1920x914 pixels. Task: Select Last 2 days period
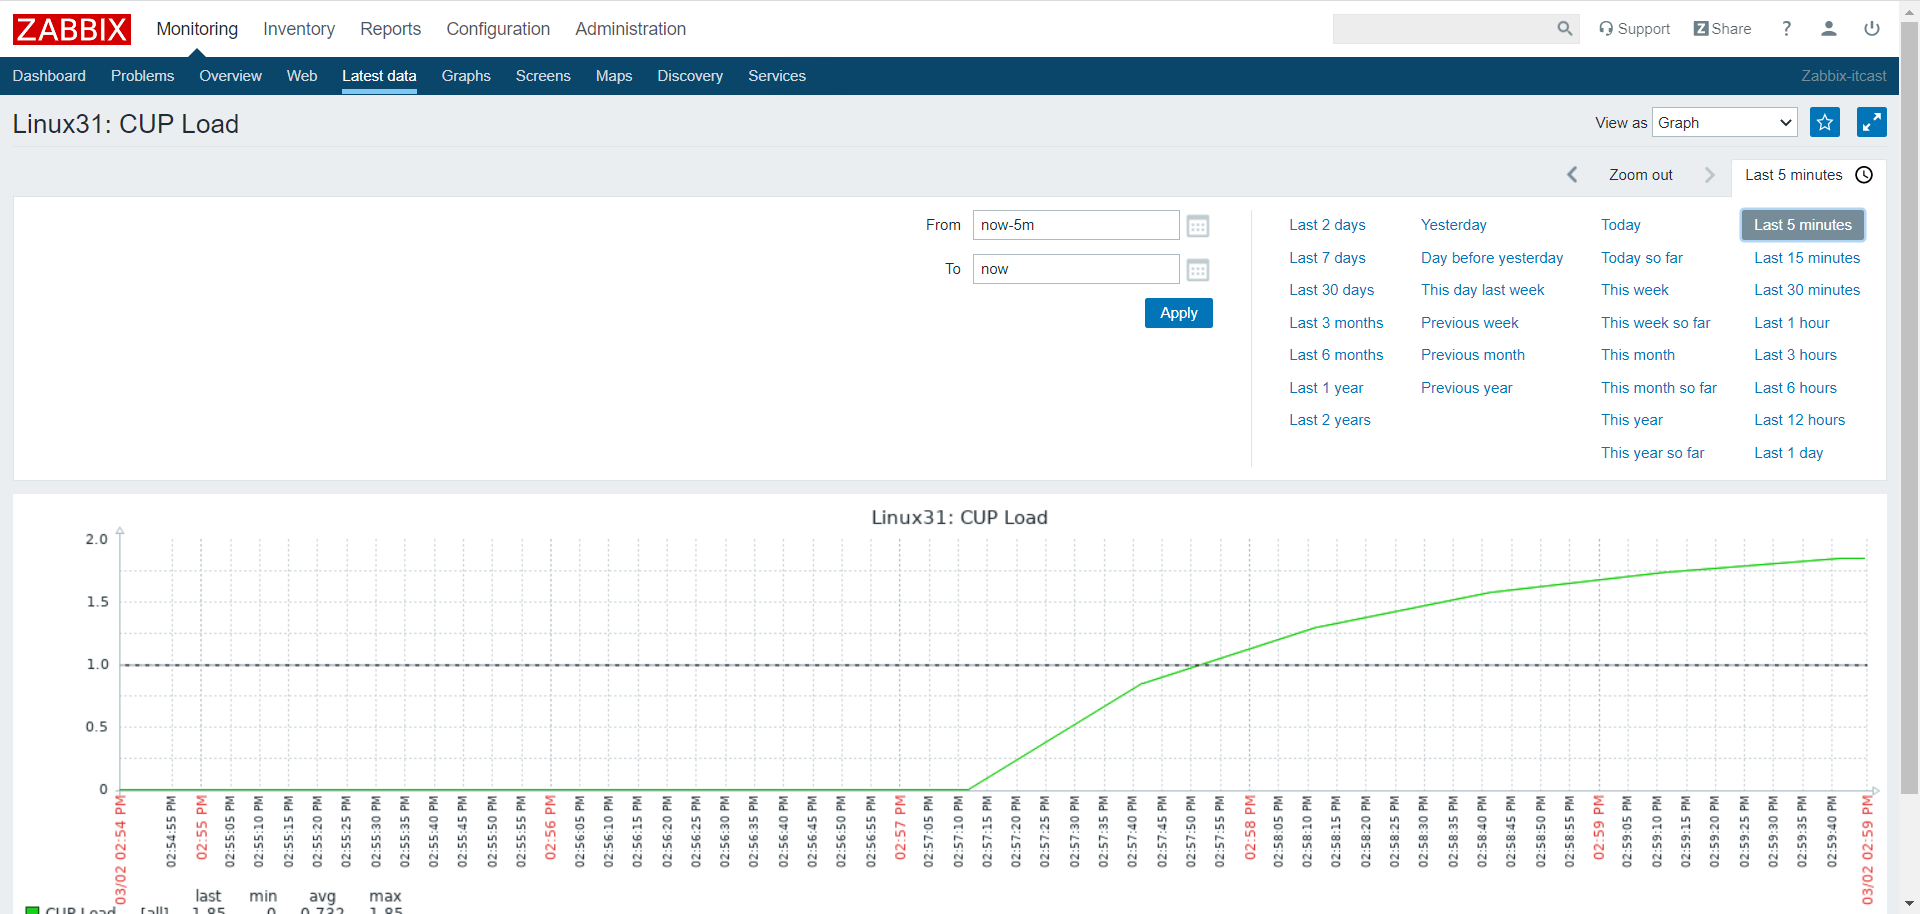[x=1327, y=225]
